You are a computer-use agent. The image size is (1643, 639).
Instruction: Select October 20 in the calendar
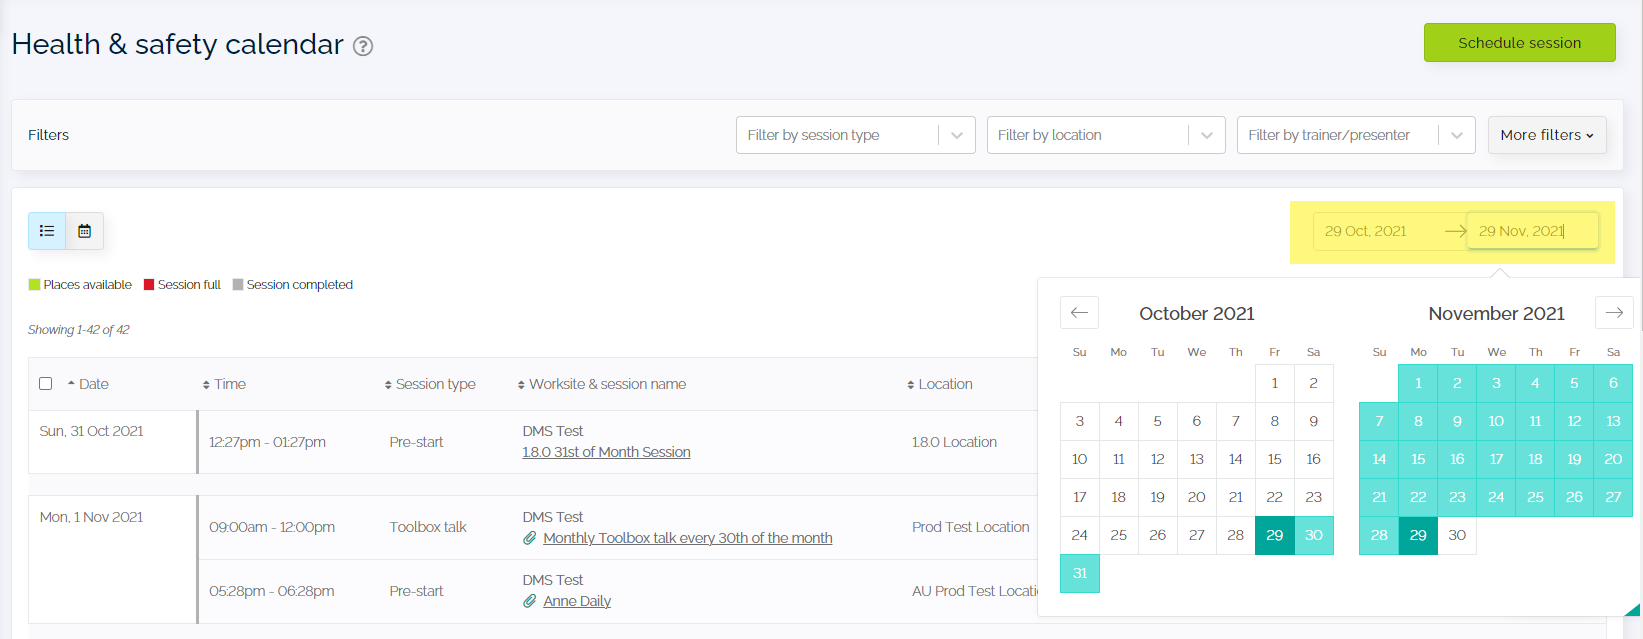click(1196, 497)
